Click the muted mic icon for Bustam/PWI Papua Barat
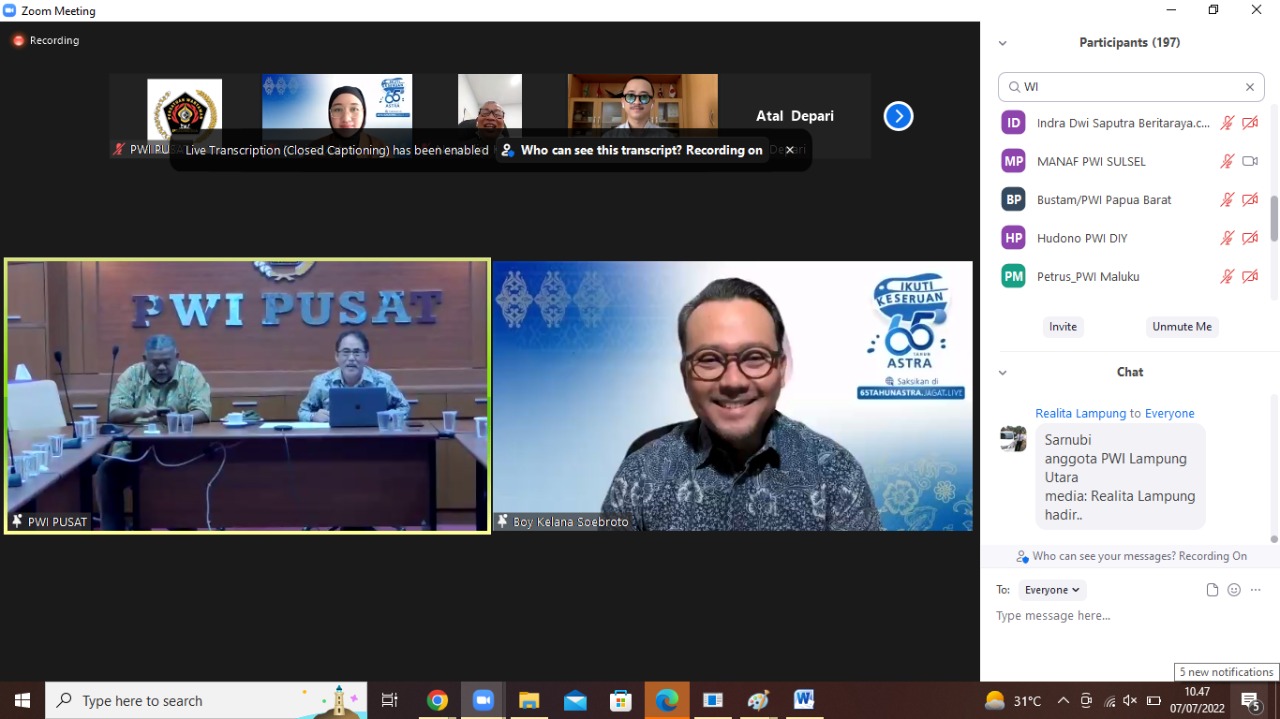 click(x=1228, y=199)
